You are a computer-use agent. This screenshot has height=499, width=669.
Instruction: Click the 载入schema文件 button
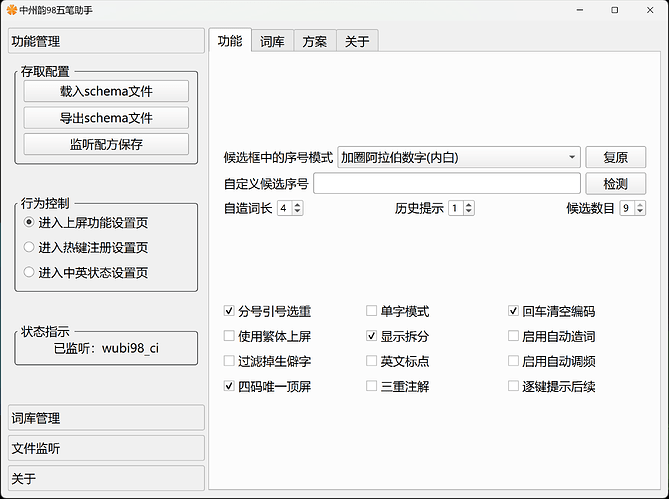point(106,91)
